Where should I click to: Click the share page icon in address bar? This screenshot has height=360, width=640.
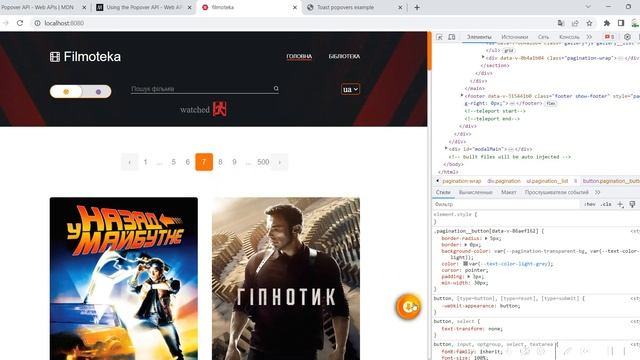(x=575, y=23)
